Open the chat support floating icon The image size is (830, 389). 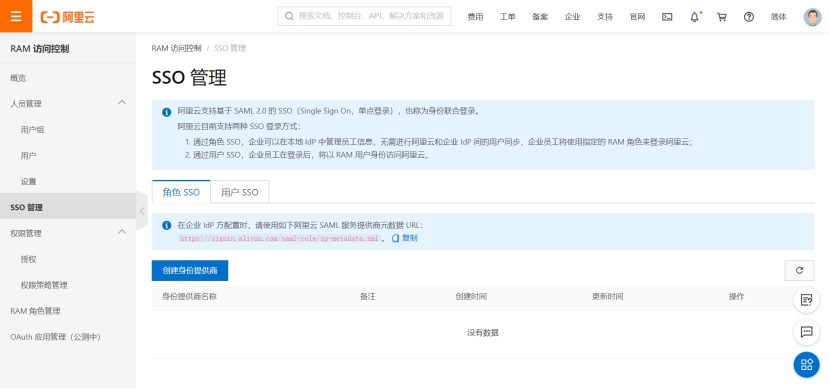point(806,332)
